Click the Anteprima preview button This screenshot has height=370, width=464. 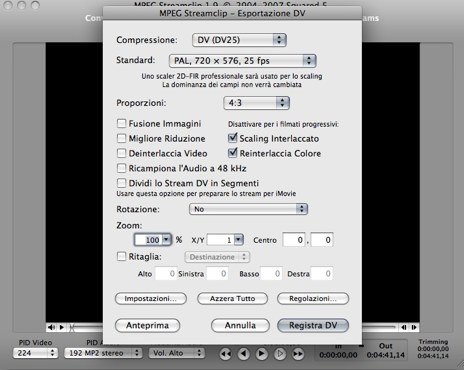tap(147, 325)
